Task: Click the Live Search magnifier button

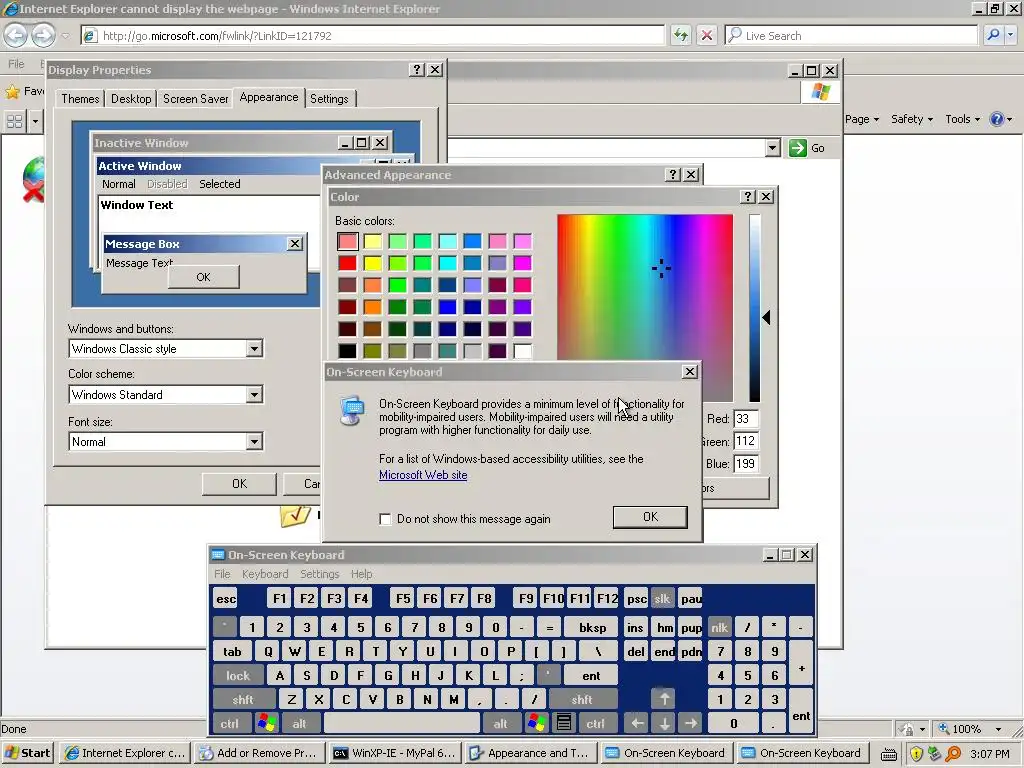Action: pyautogui.click(x=993, y=35)
